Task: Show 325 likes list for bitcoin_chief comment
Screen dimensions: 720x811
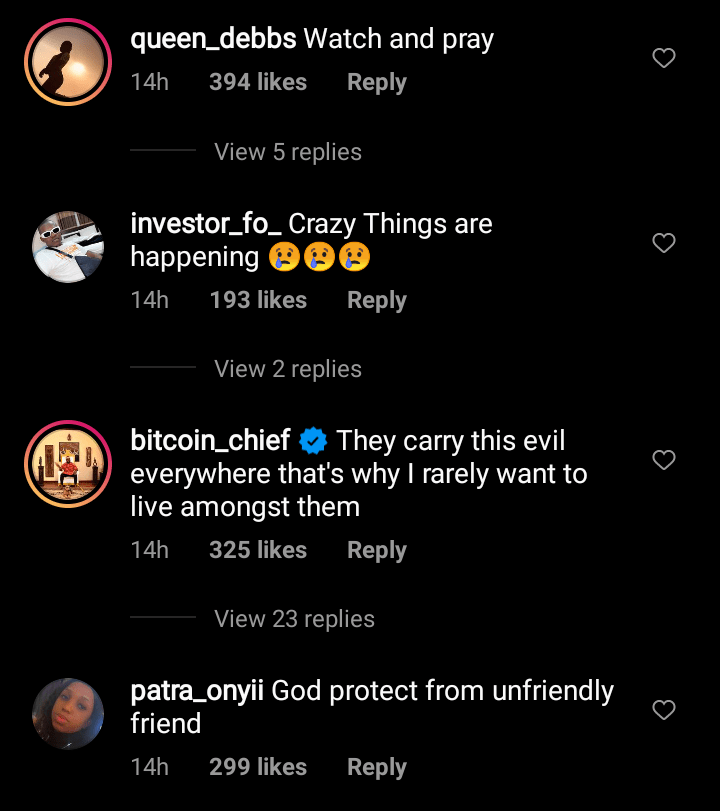Action: (257, 550)
